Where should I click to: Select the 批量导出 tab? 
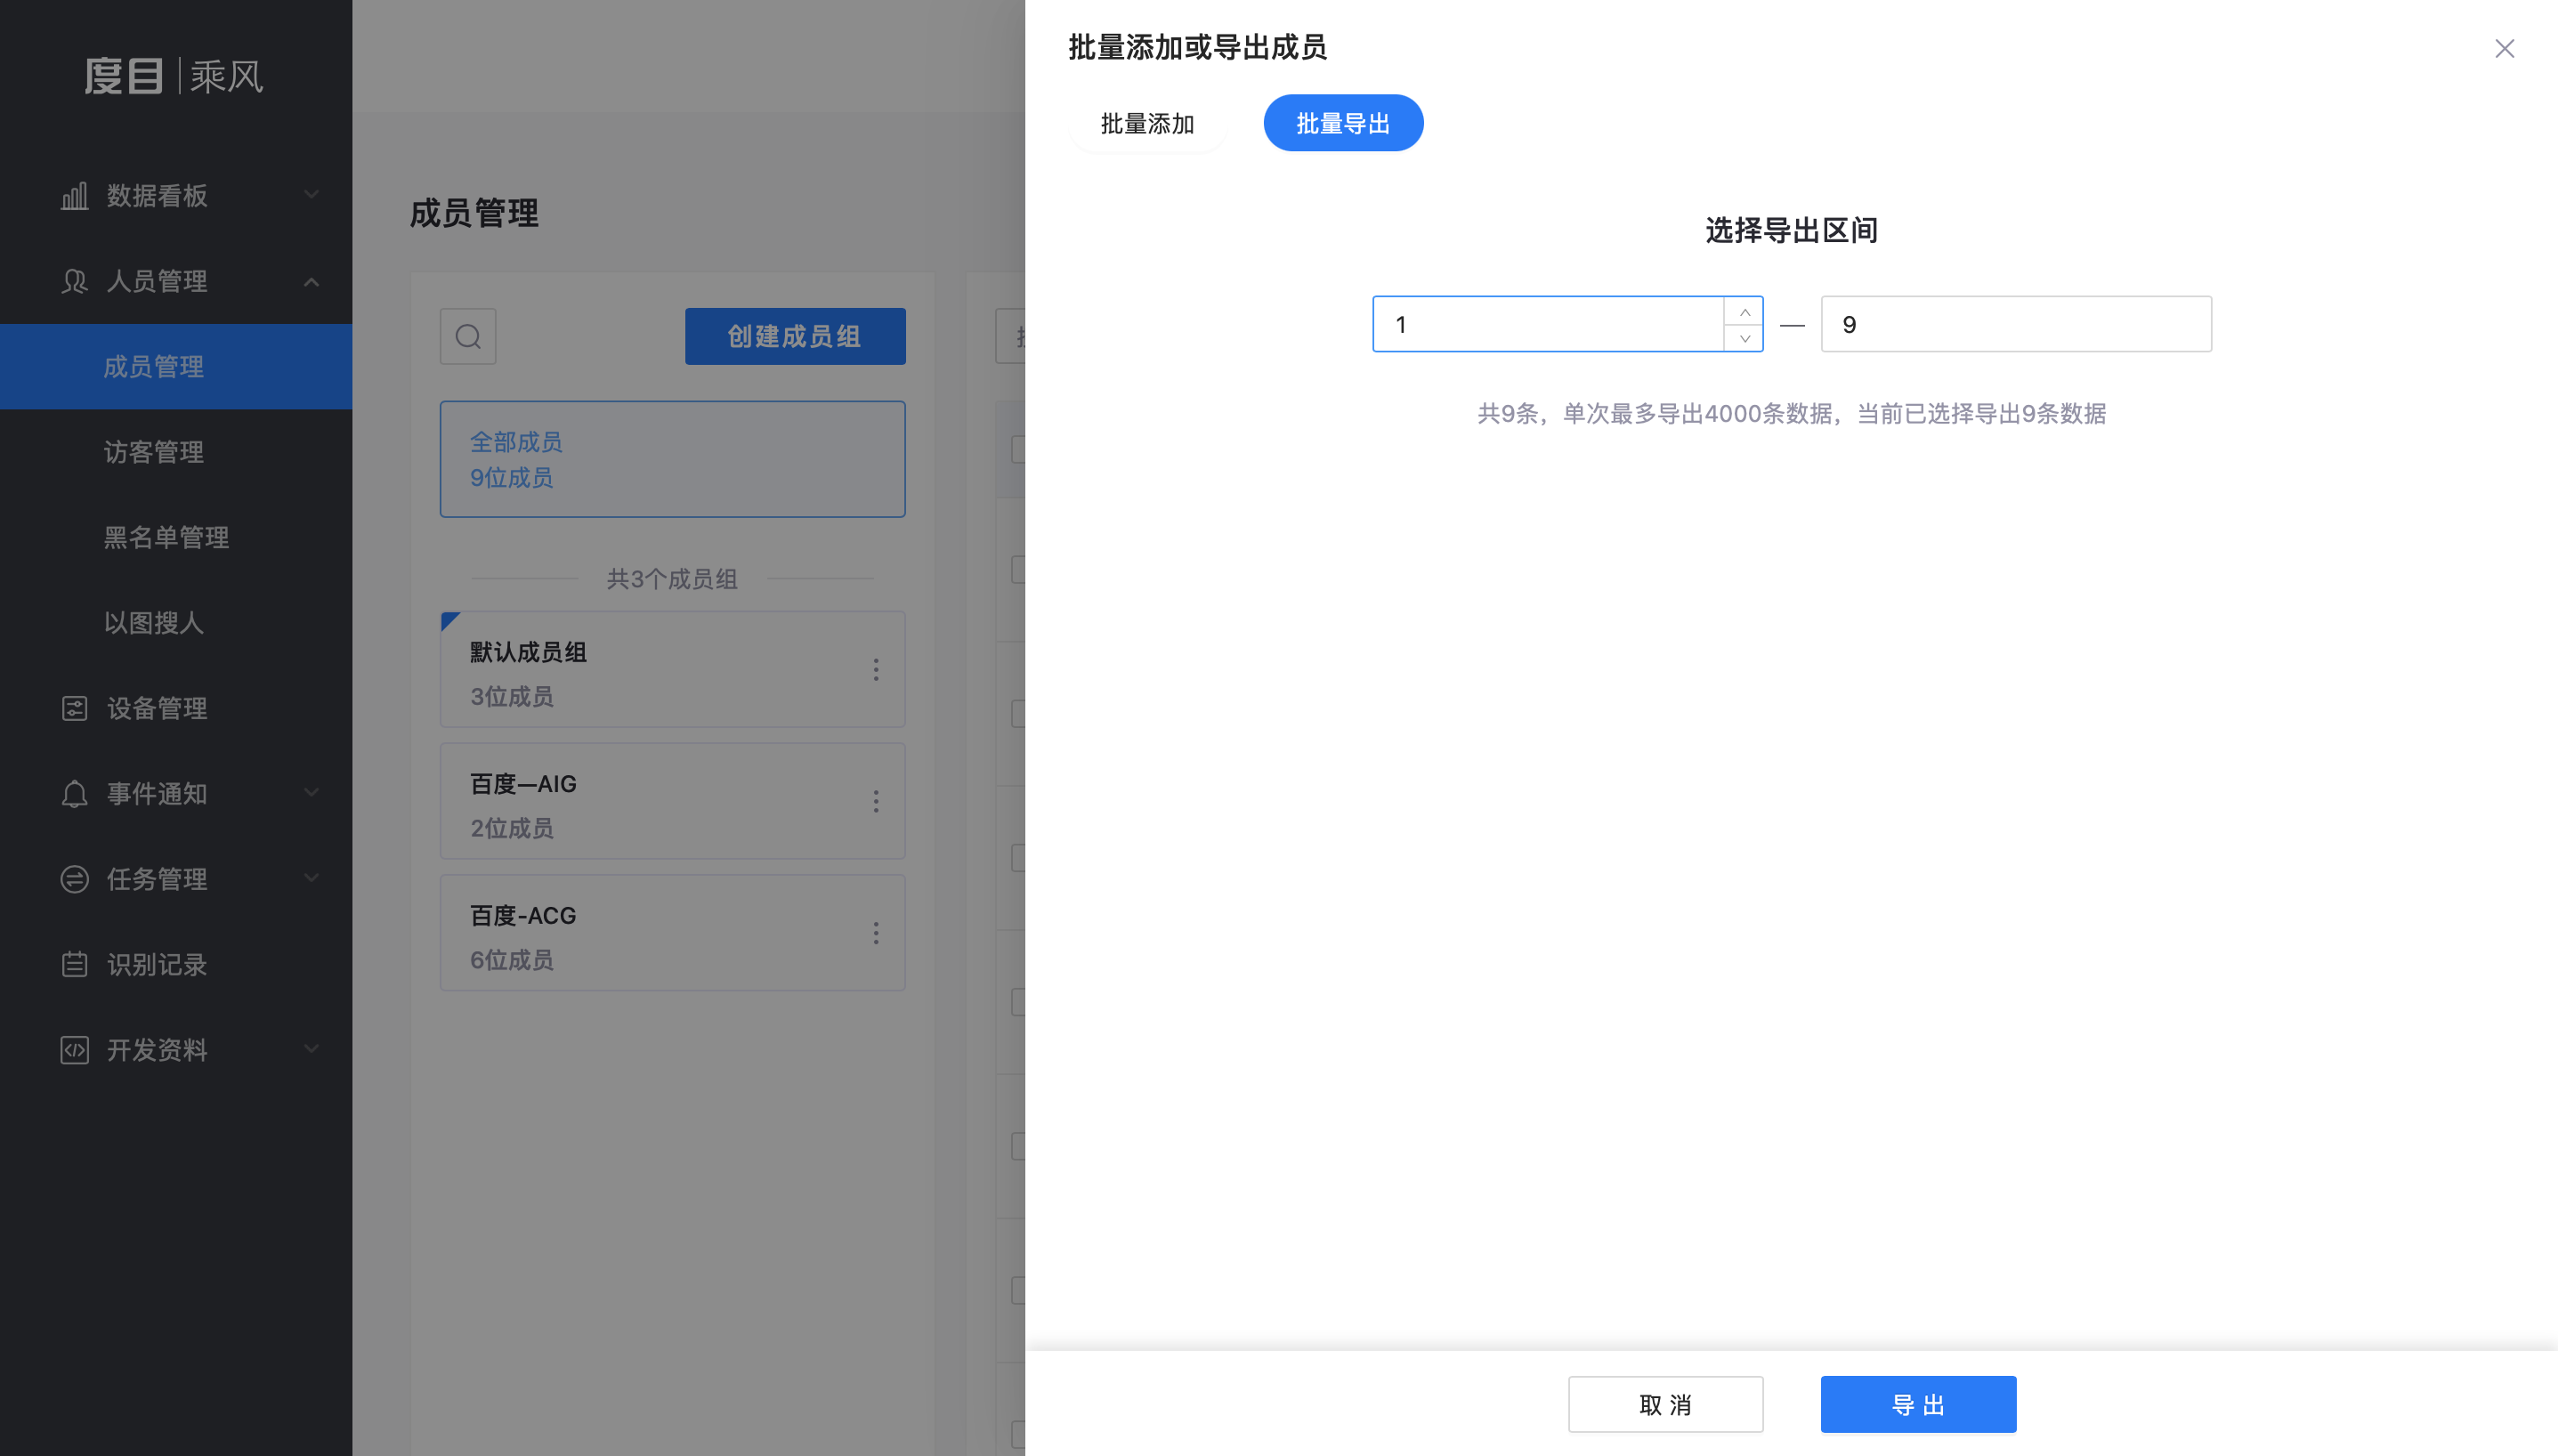1343,123
